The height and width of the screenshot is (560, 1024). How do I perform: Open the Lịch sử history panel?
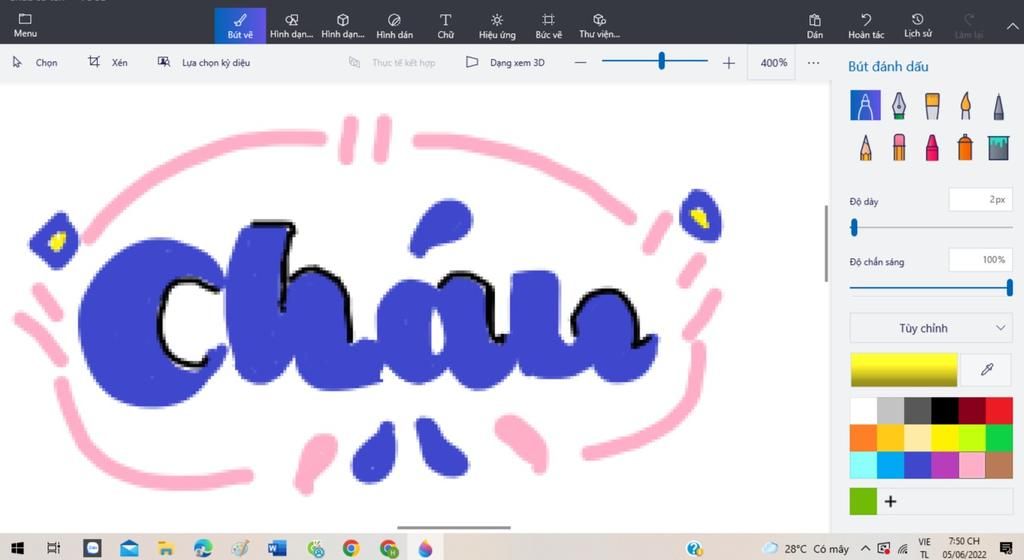click(x=918, y=26)
